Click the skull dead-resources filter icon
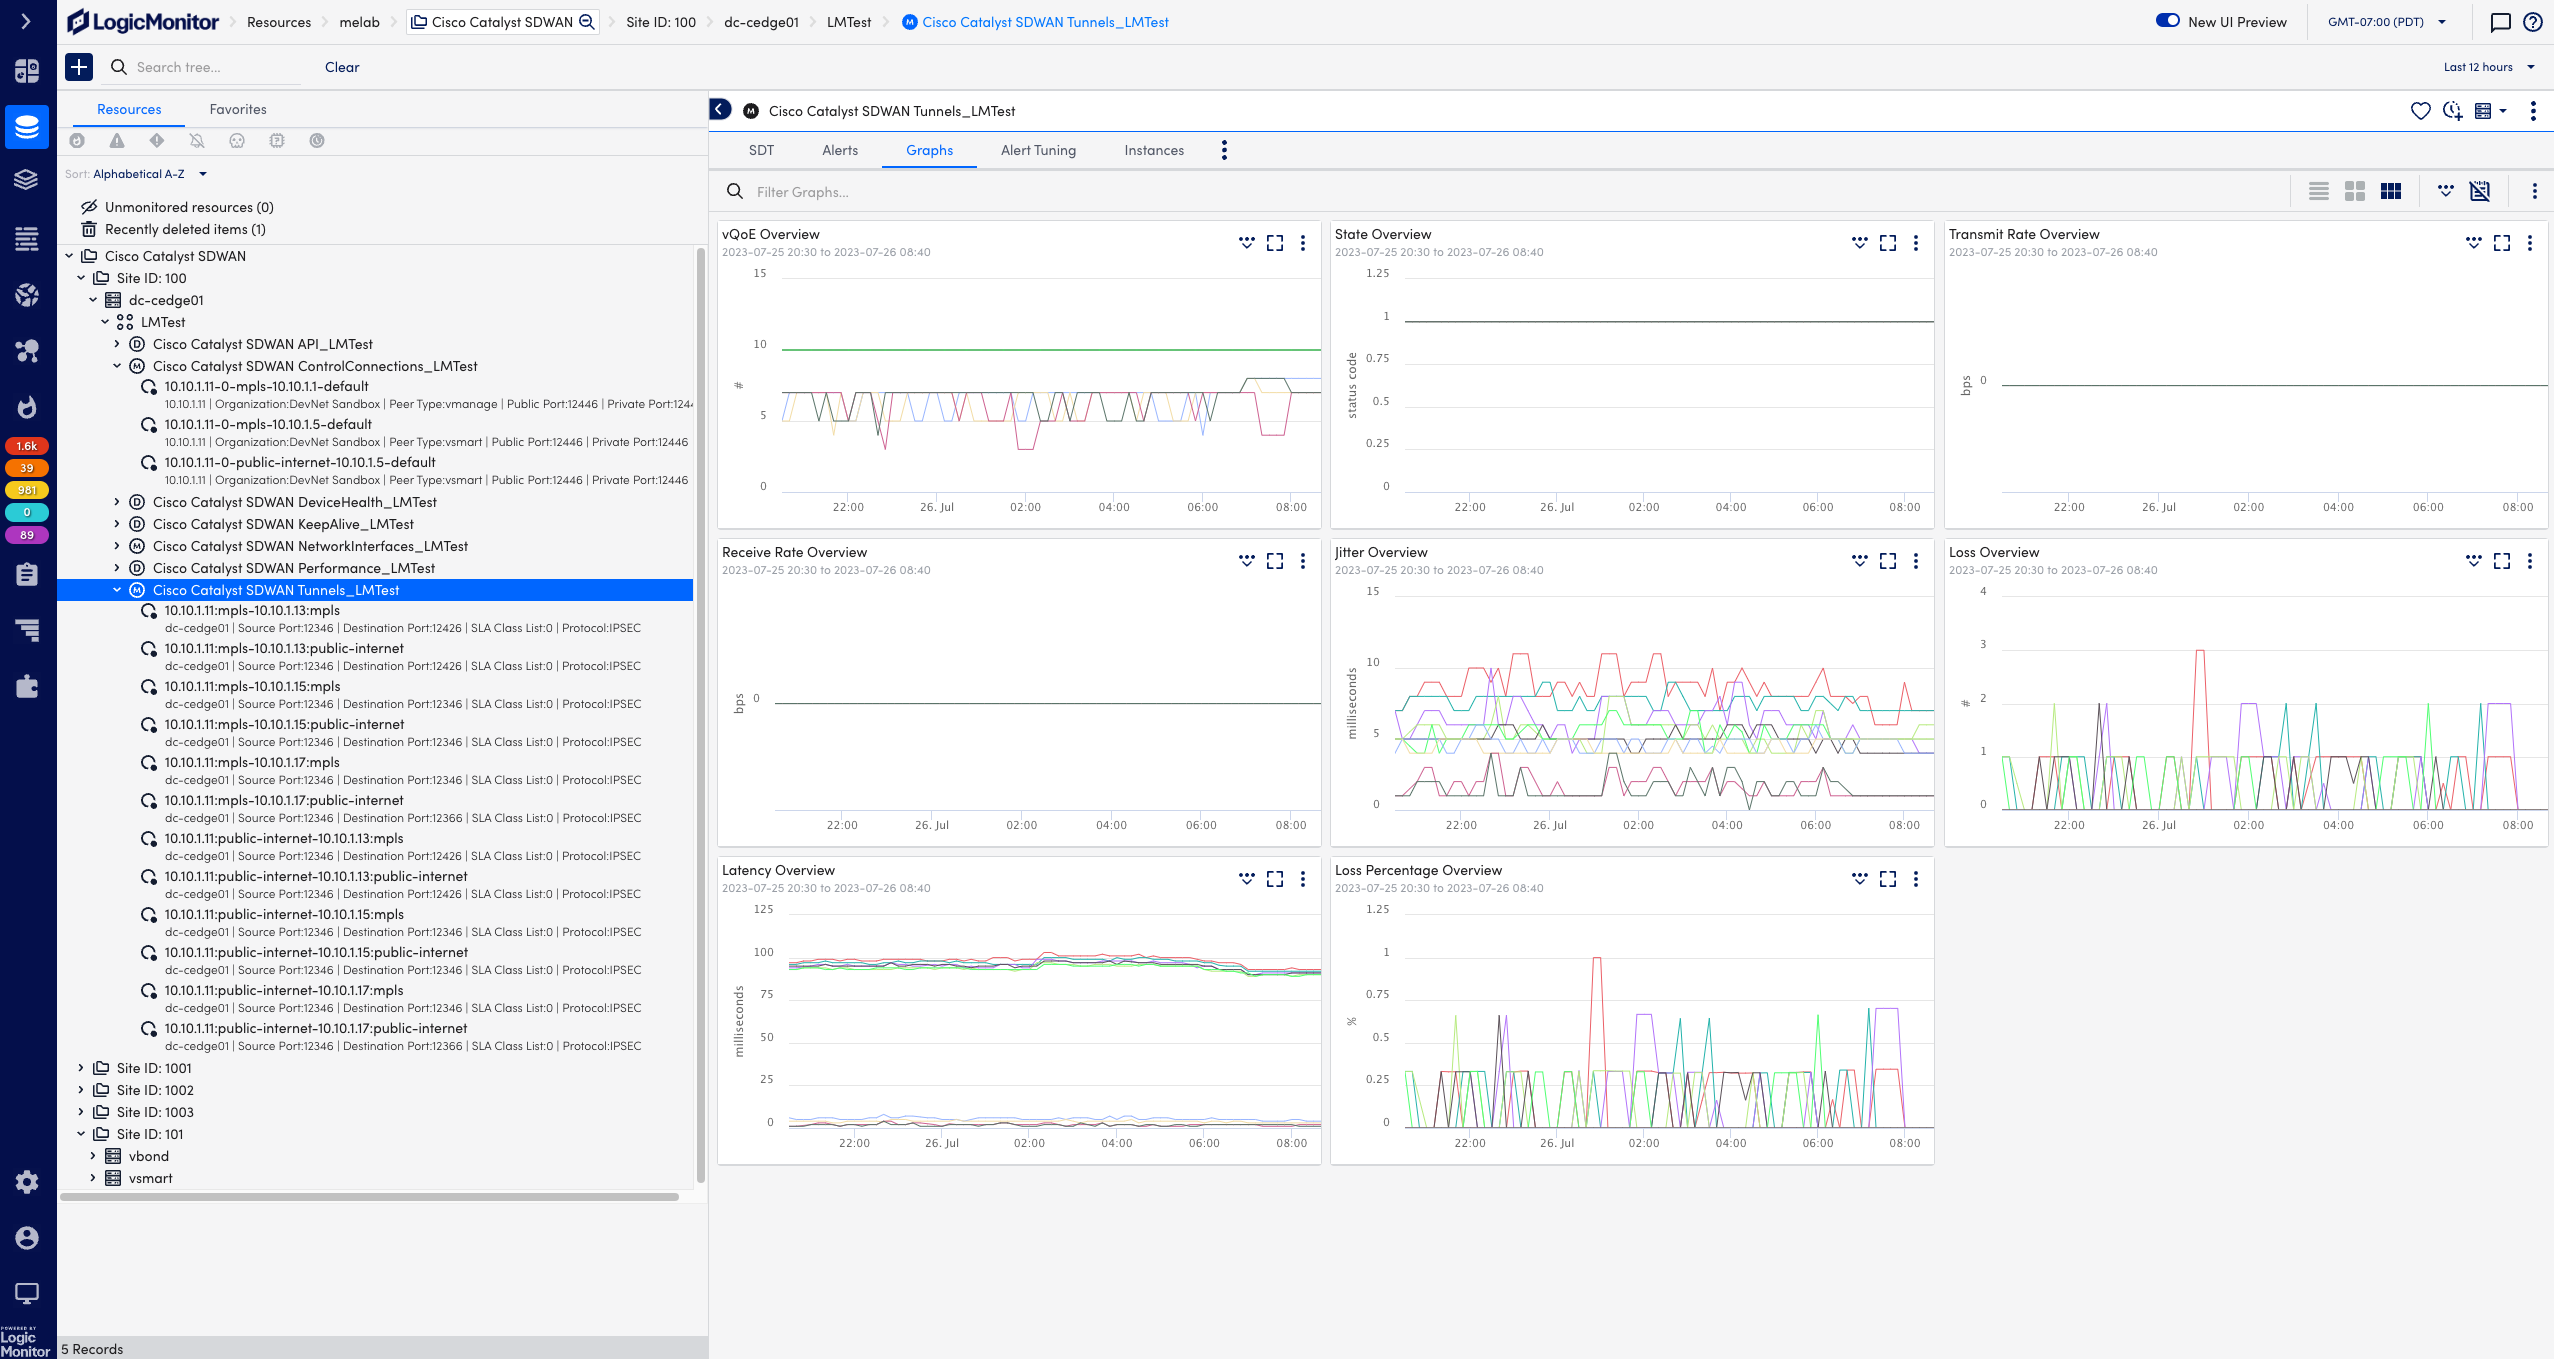Viewport: 2554px width, 1359px height. coord(238,141)
